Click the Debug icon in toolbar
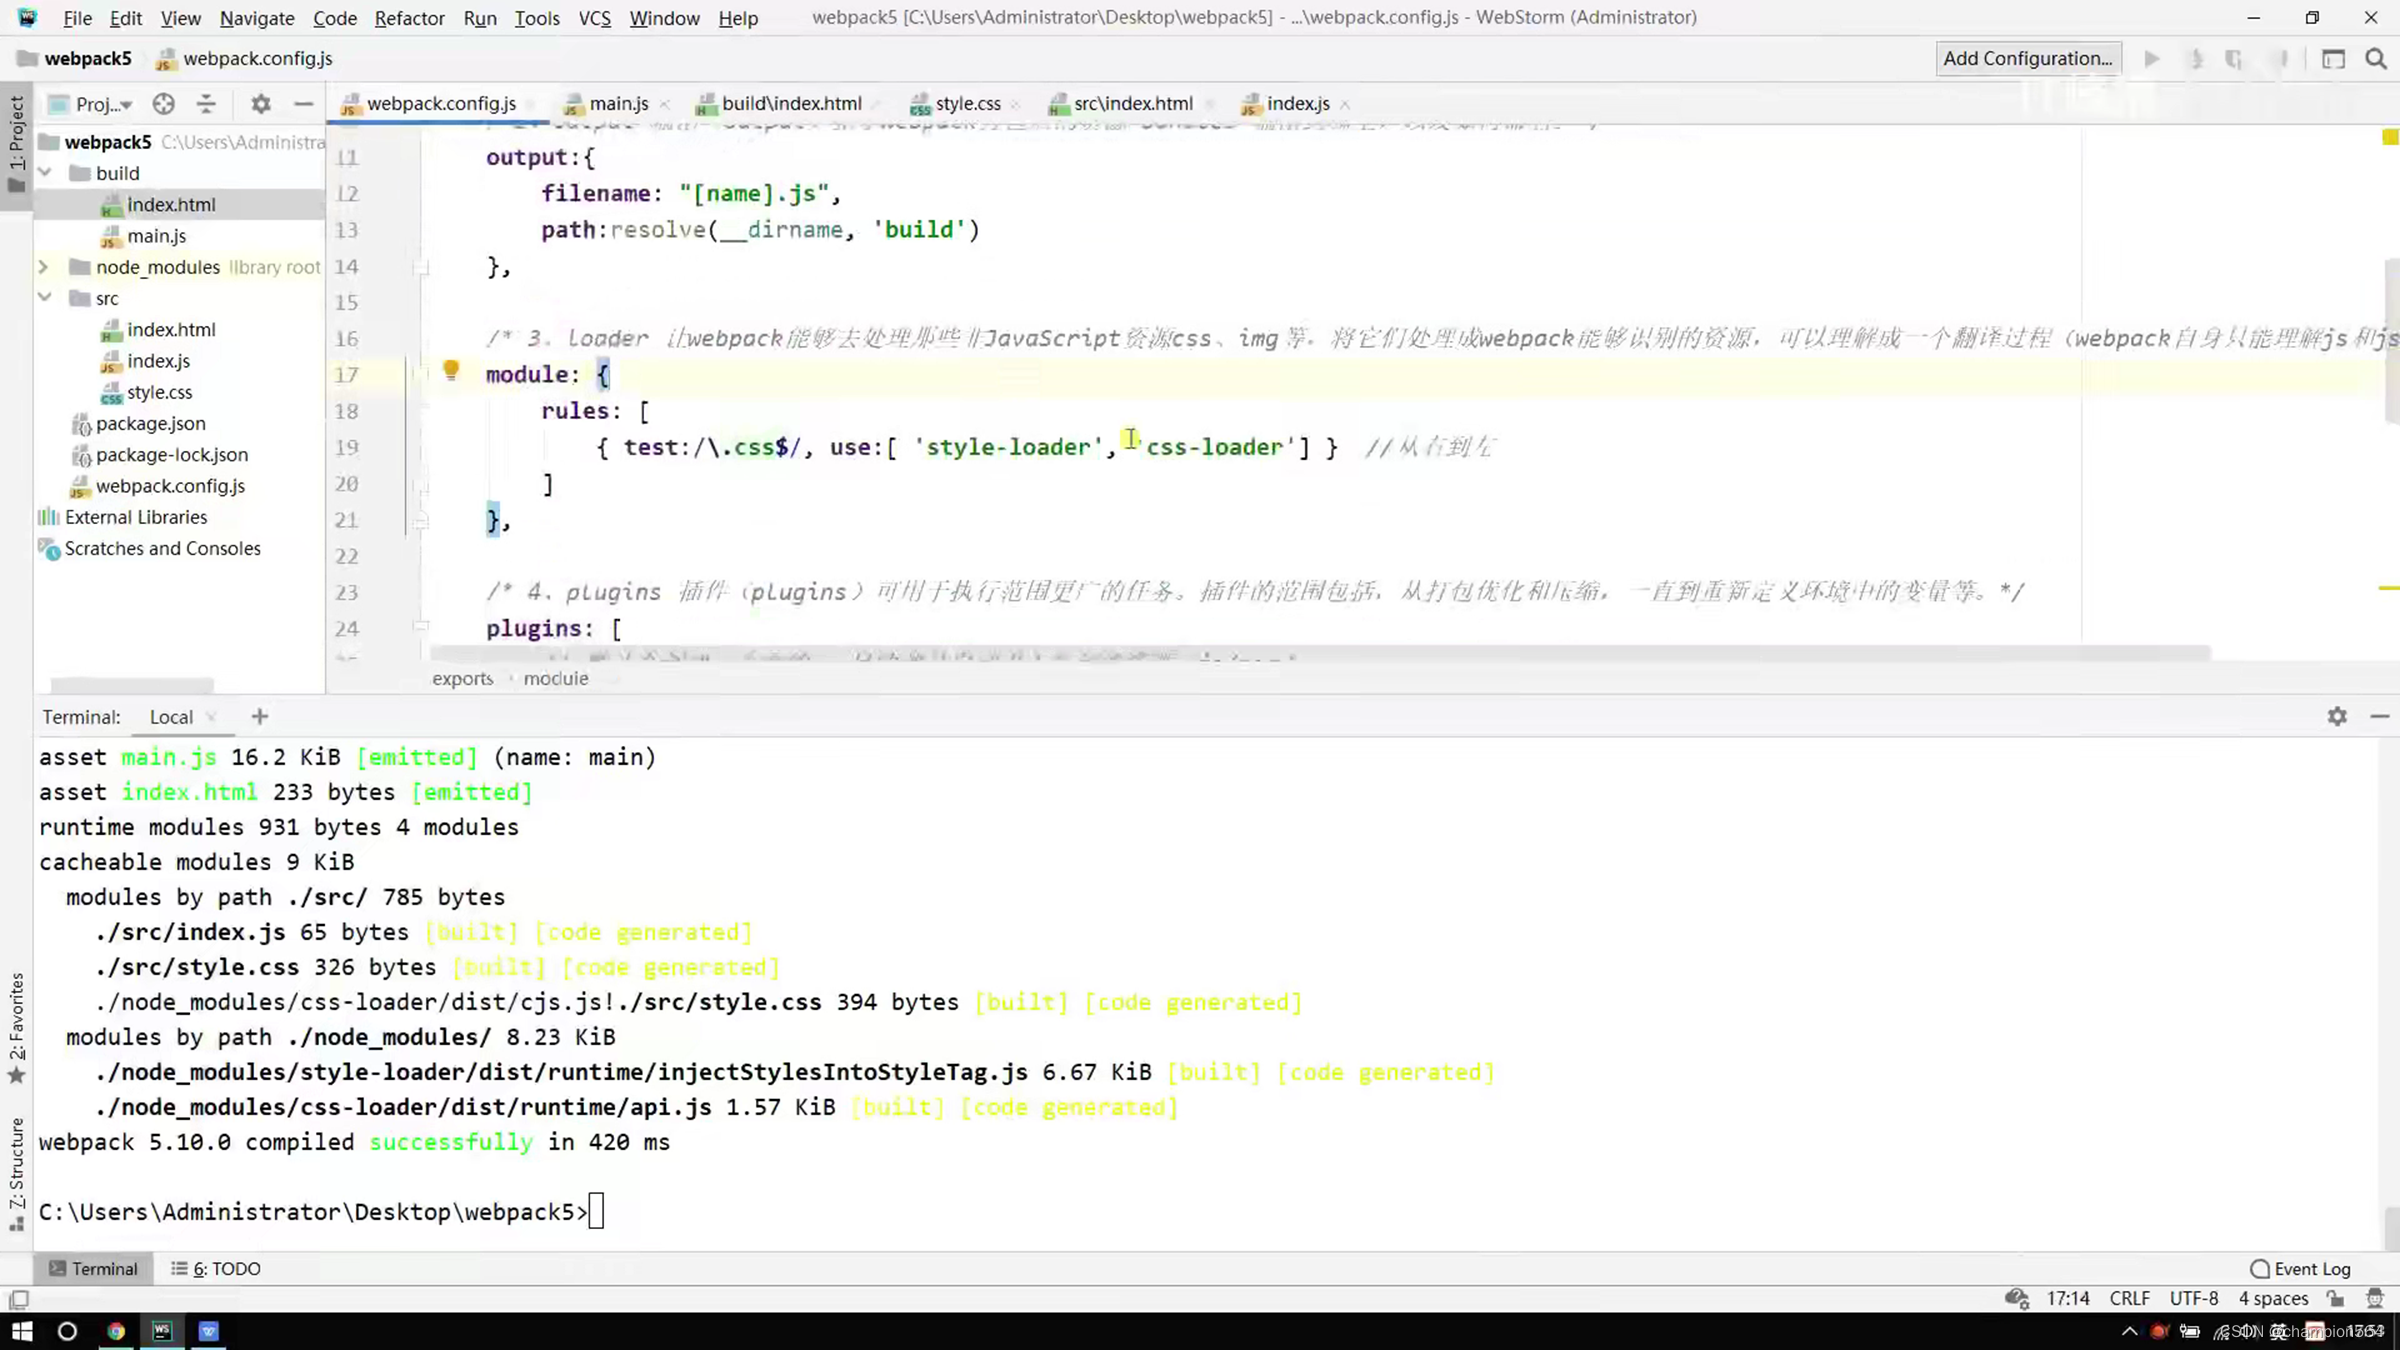 2196,59
